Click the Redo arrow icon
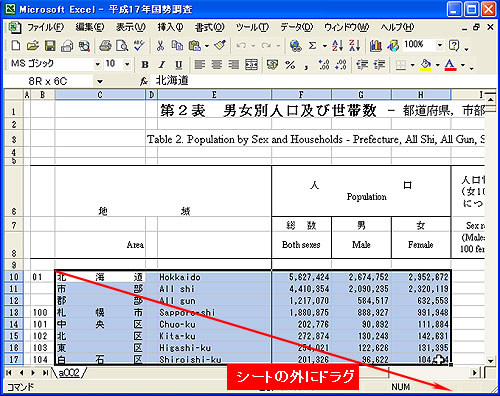Image resolution: width=500 pixels, height=396 pixels. click(266, 45)
